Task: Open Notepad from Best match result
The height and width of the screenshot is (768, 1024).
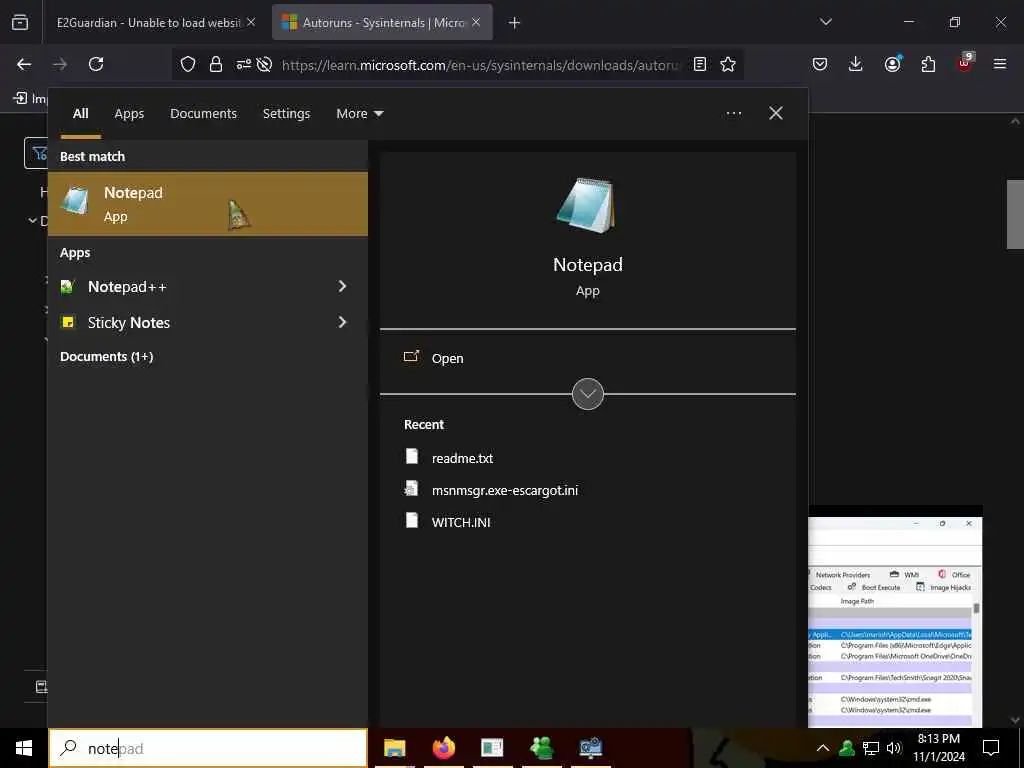Action: 208,204
